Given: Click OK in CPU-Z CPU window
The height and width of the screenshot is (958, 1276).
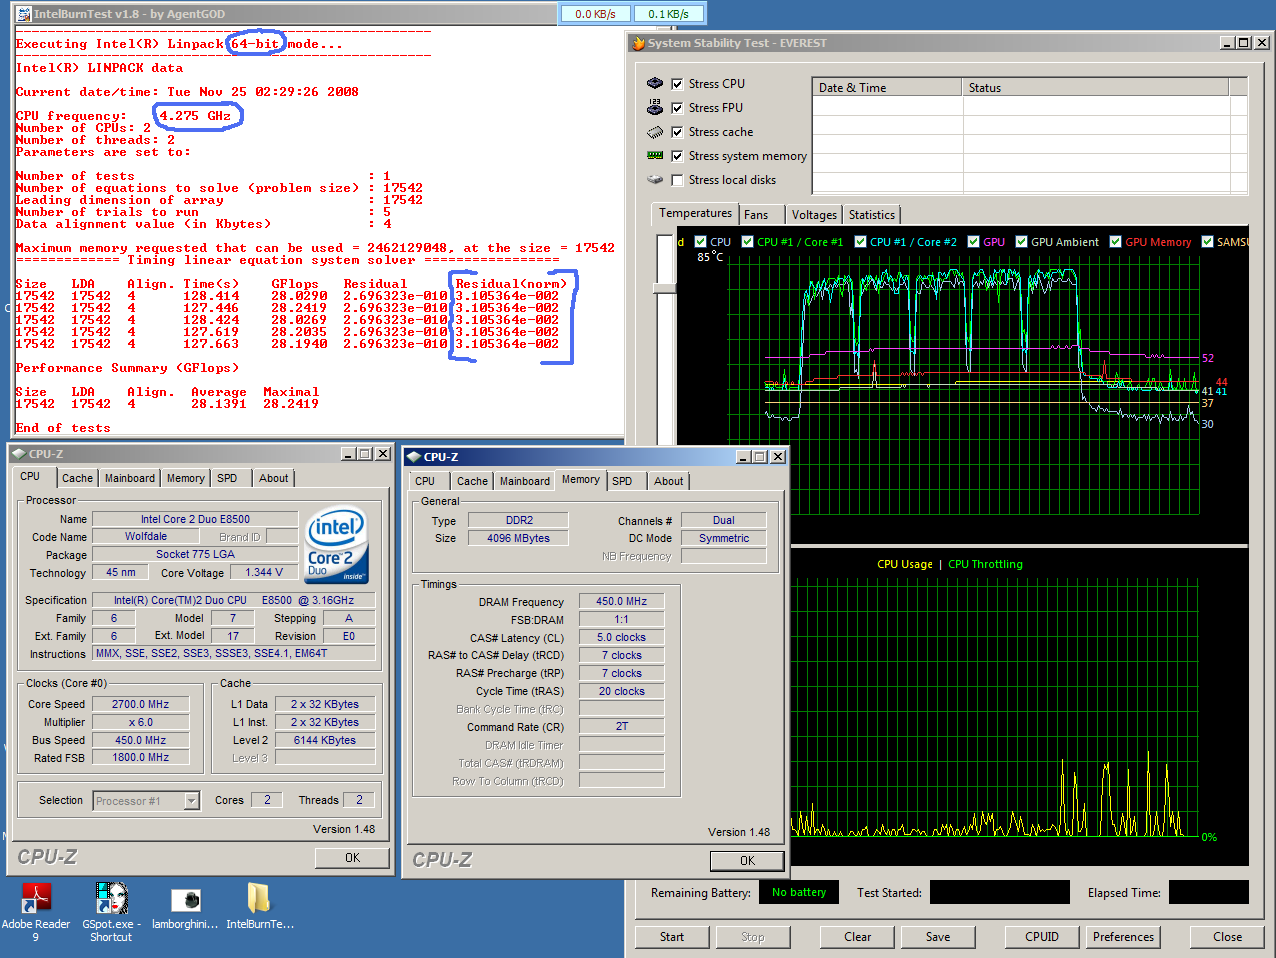Looking at the screenshot, I should 352,858.
